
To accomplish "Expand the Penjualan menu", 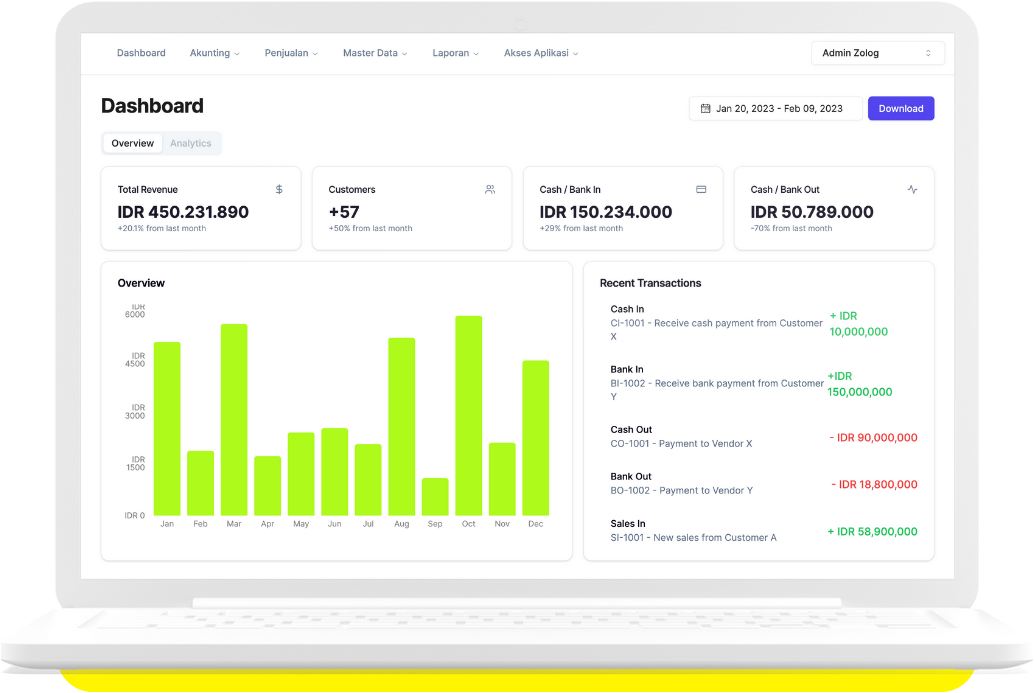I will (x=291, y=53).
